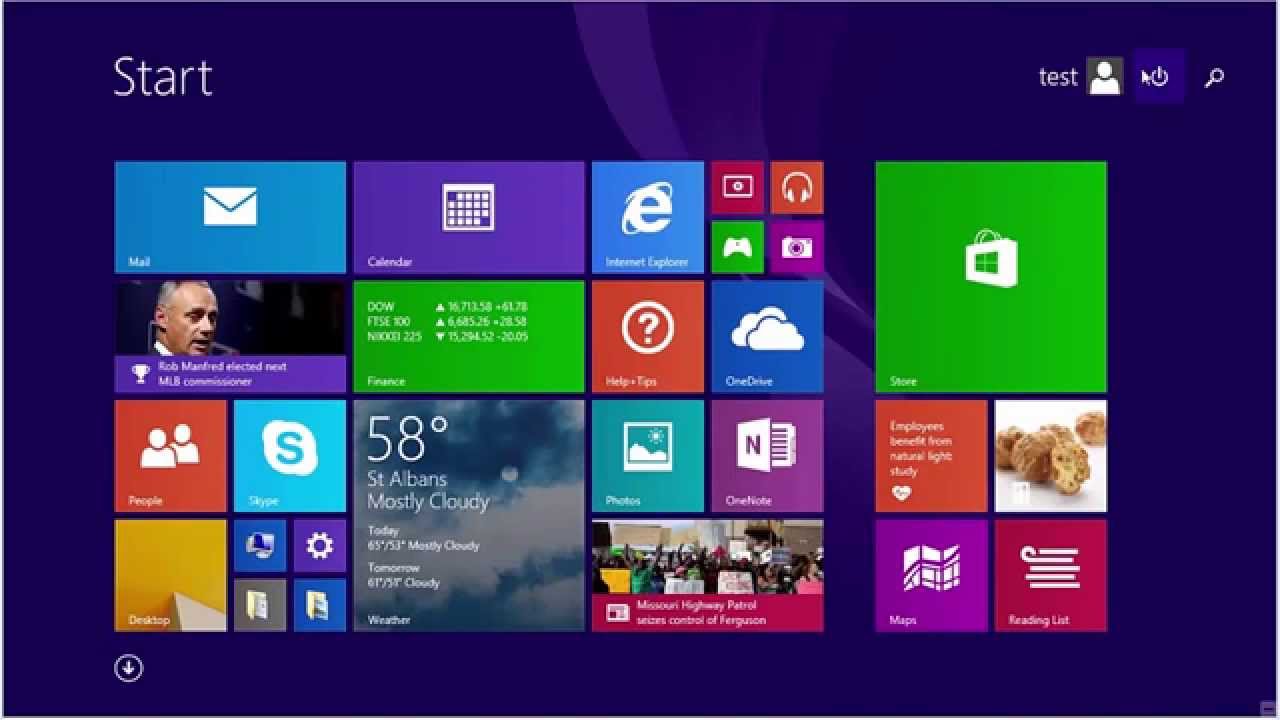Screen dimensions: 1280x720
Task: Launch Internet Explorer tile
Action: point(648,217)
